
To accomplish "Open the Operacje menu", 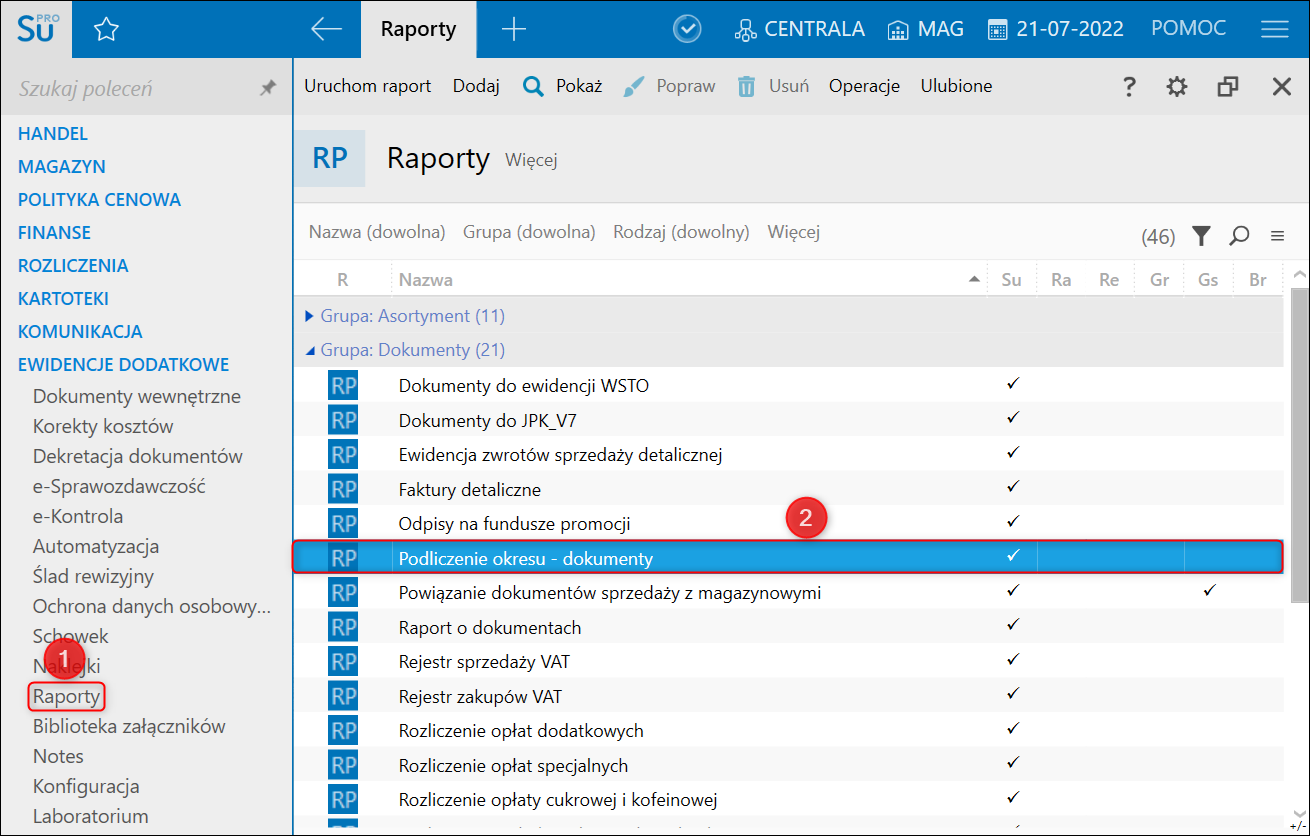I will pos(864,86).
